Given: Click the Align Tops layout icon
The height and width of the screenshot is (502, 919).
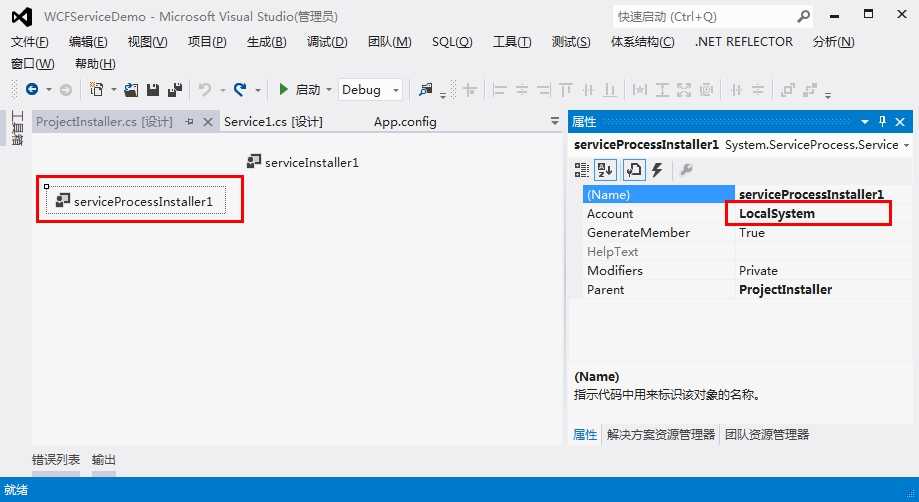Looking at the screenshot, I should (x=566, y=90).
